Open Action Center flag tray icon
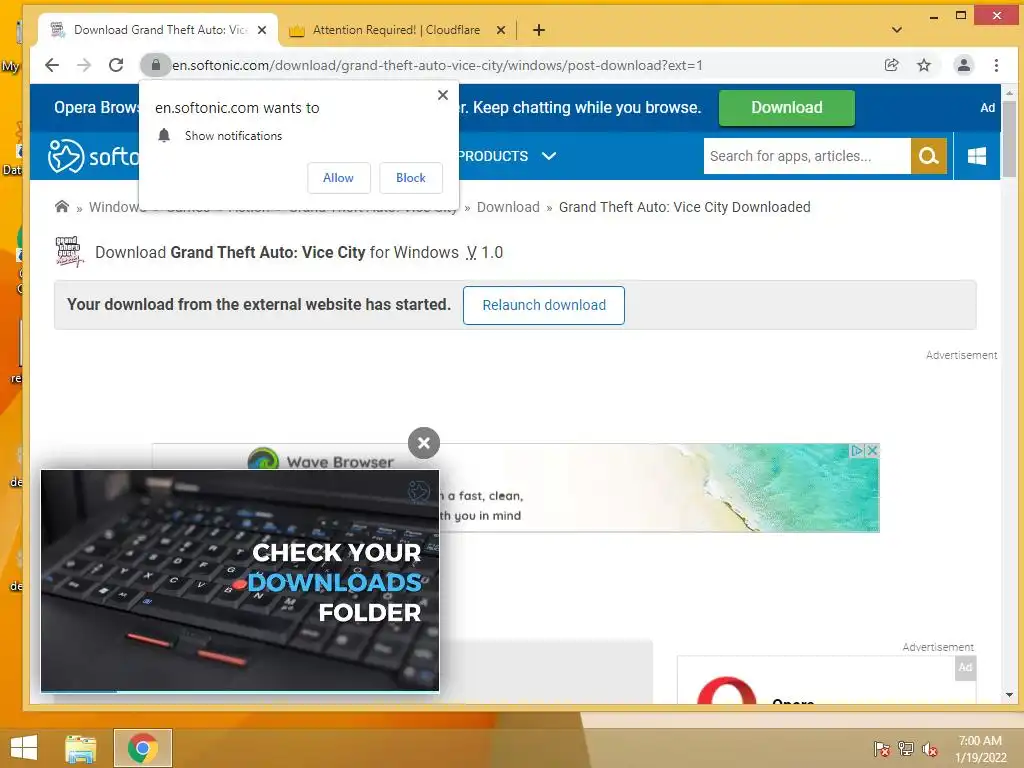This screenshot has width=1024, height=768. pos(882,749)
